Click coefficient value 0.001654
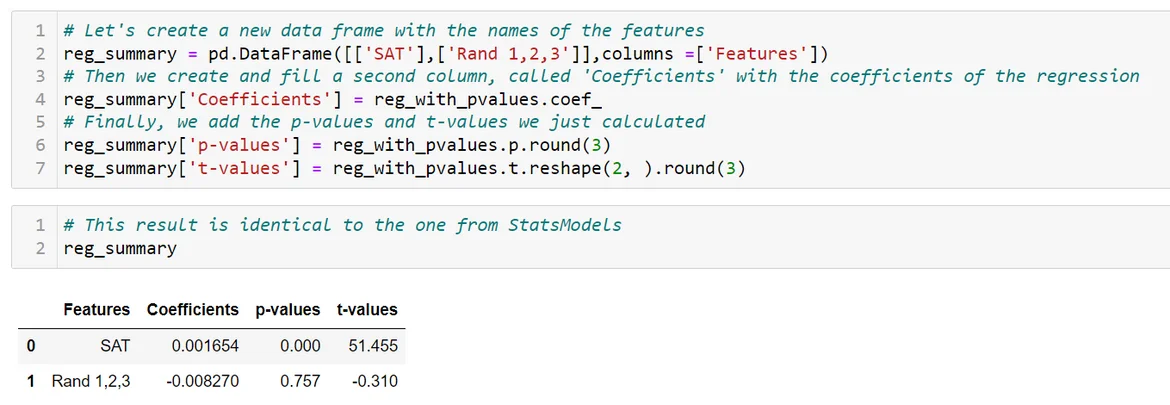This screenshot has width=1170, height=405. [x=205, y=346]
